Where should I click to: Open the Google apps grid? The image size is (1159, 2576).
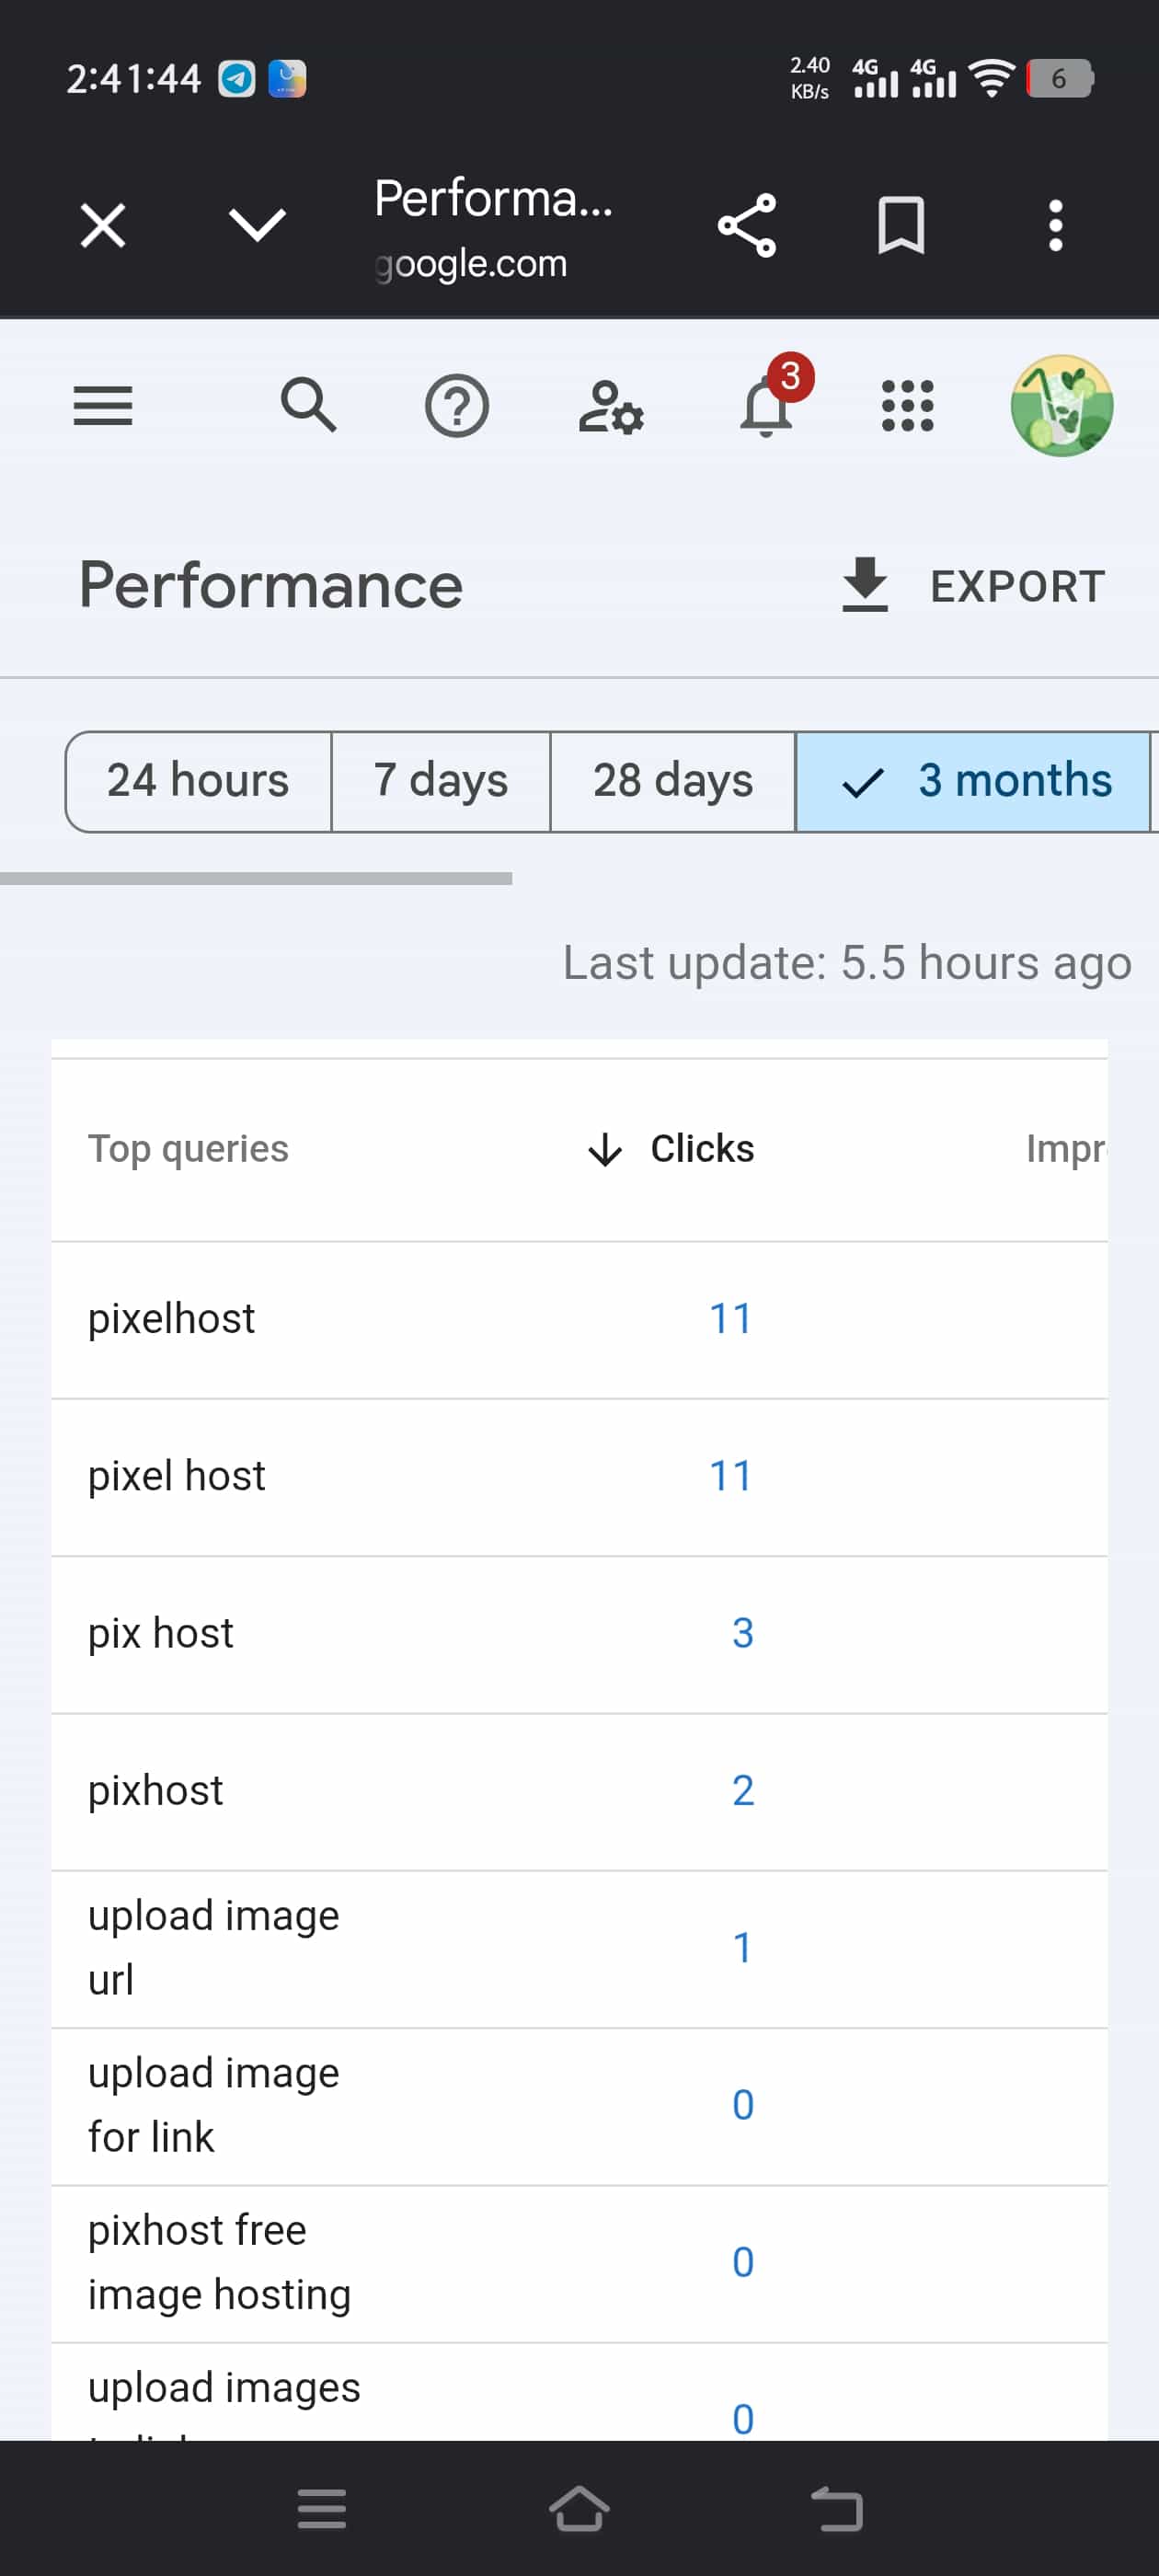click(x=908, y=405)
